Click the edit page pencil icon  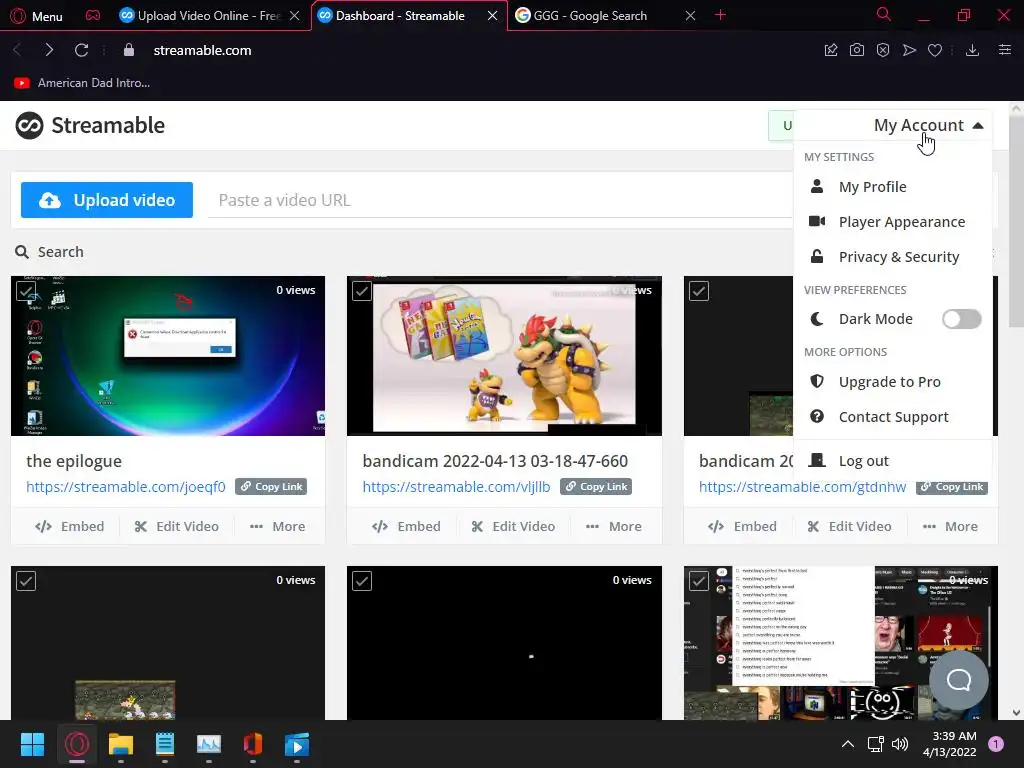click(831, 50)
